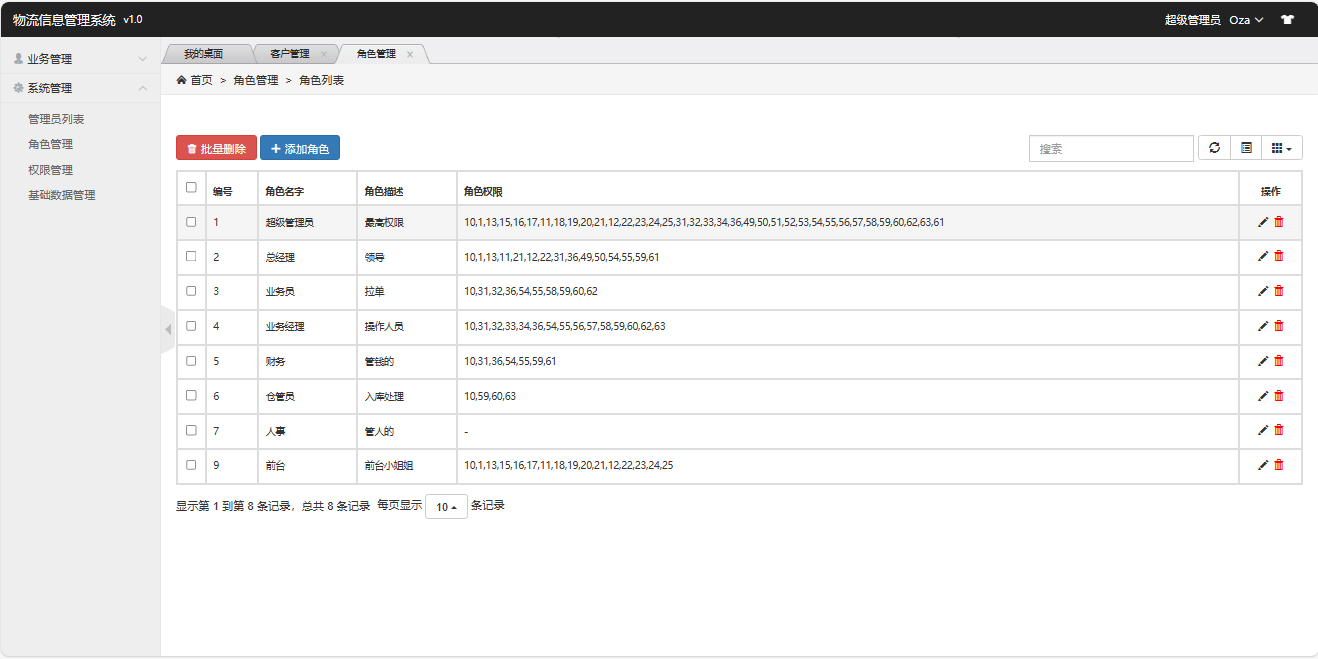Open 角色管理 in the sidebar

50,144
